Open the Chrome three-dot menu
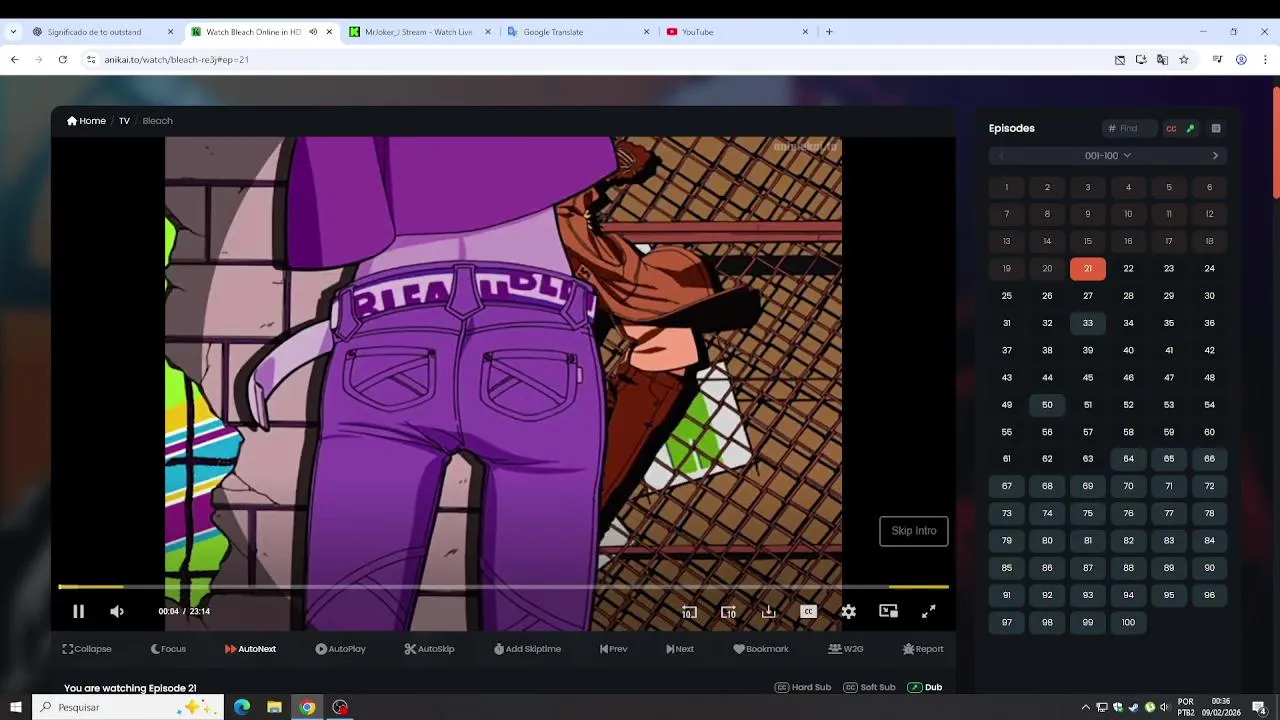 [1263, 60]
